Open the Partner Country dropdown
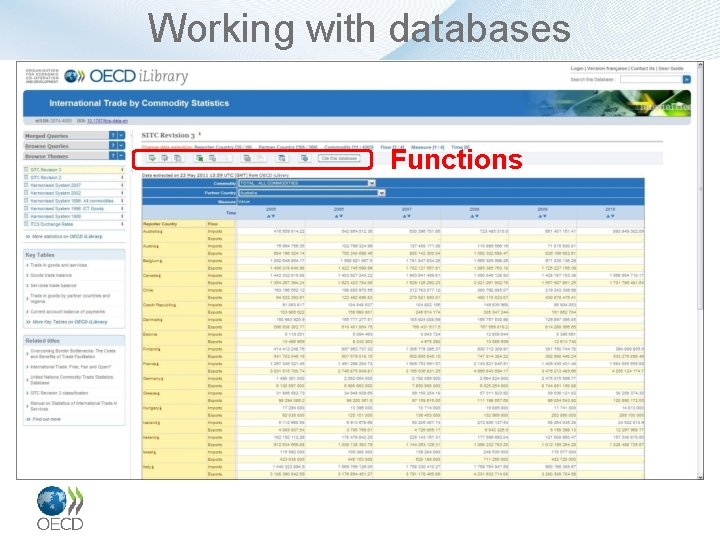This screenshot has height=540, width=720. pos(311,193)
